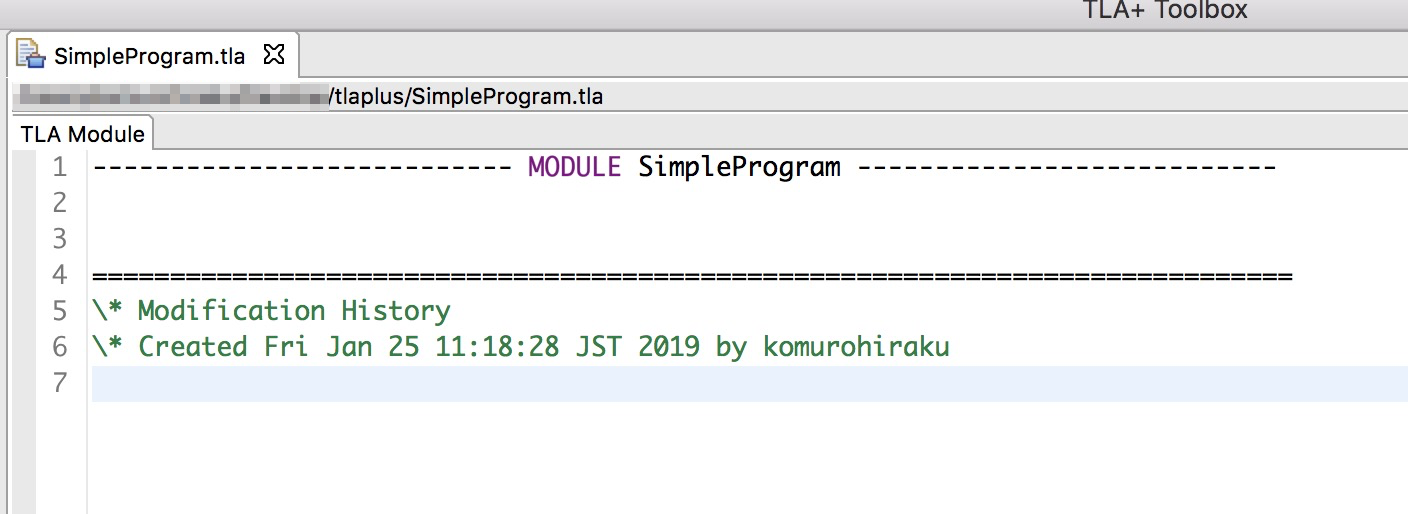Click the username komurohiraku in line 6
This screenshot has width=1408, height=514.
[x=856, y=347]
